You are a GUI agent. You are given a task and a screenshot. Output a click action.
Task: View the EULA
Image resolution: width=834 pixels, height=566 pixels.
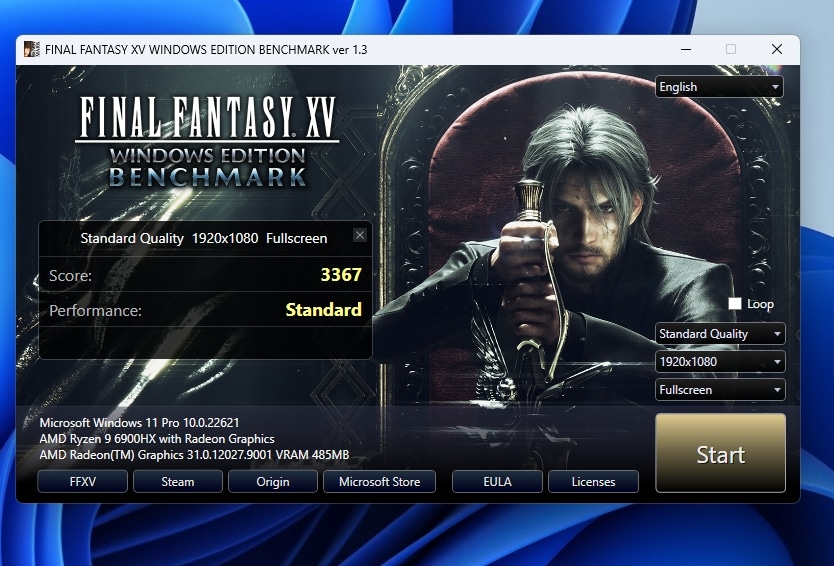[x=497, y=482]
